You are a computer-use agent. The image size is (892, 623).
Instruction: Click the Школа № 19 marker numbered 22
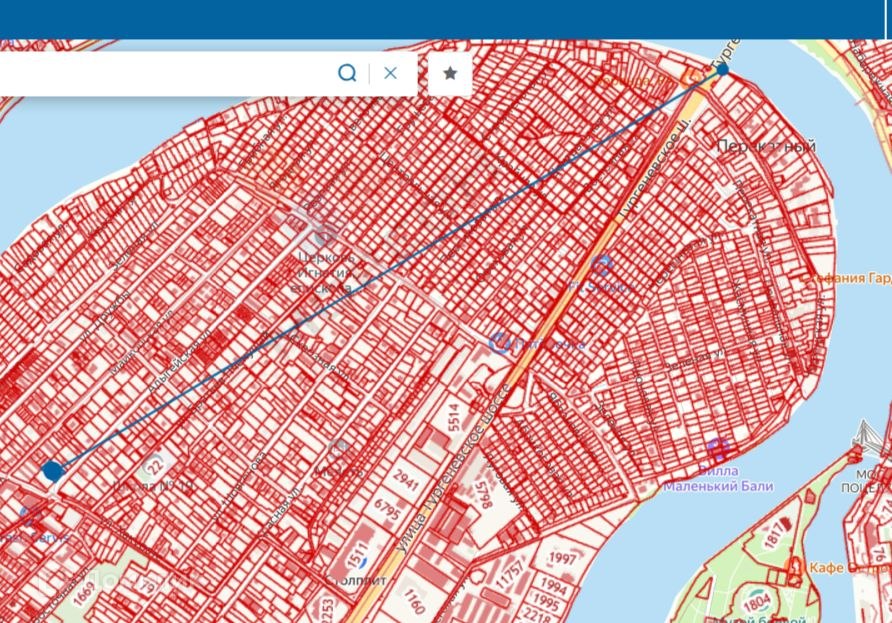[154, 465]
